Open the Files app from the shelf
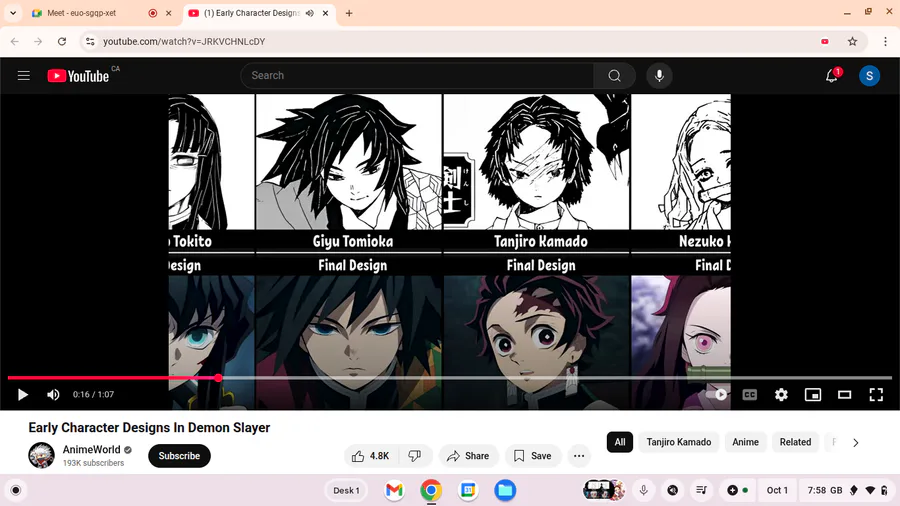 click(x=505, y=491)
